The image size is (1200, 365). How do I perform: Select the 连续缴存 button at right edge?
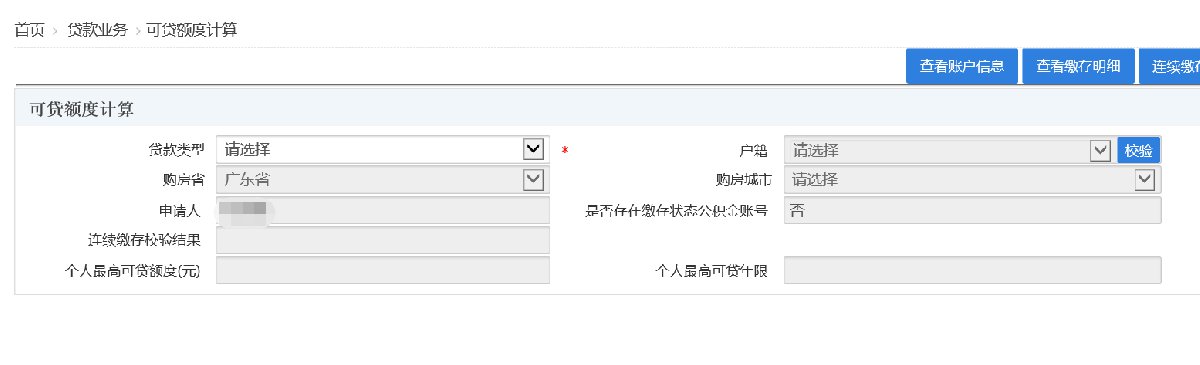[1170, 66]
